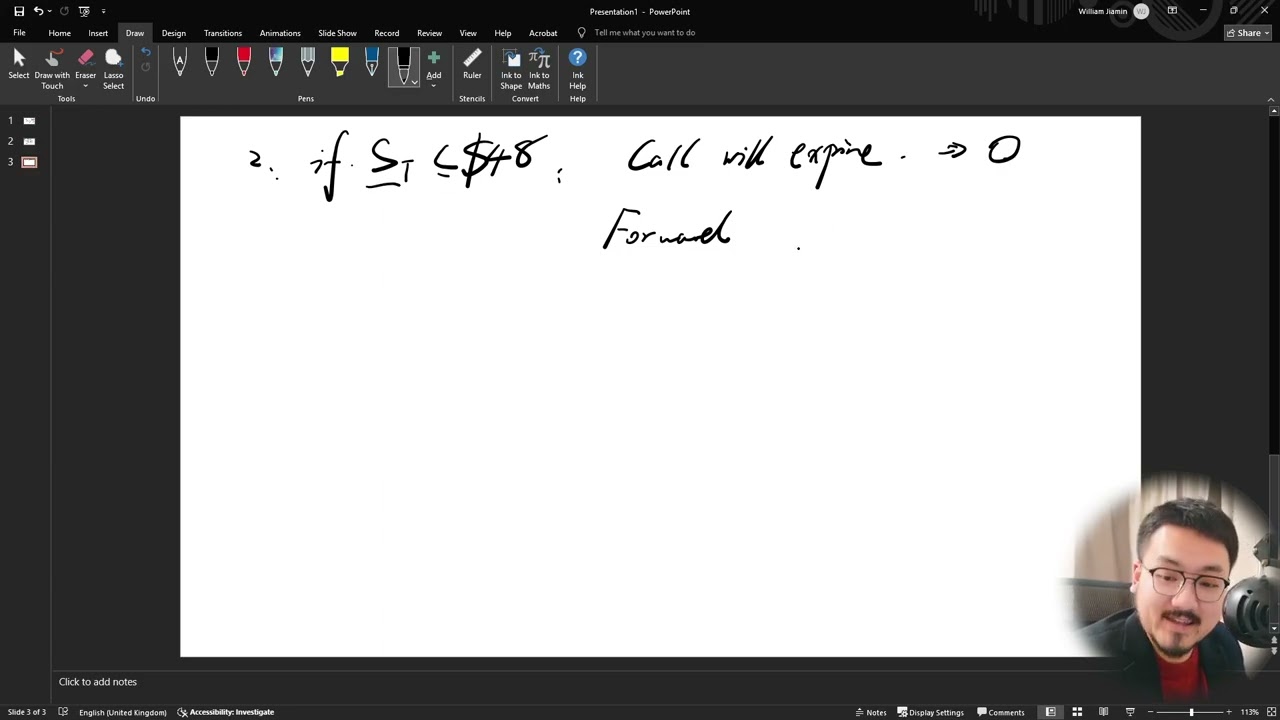Viewport: 1280px width, 720px height.
Task: Start Slide Show from the status bar
Action: pyautogui.click(x=1130, y=712)
